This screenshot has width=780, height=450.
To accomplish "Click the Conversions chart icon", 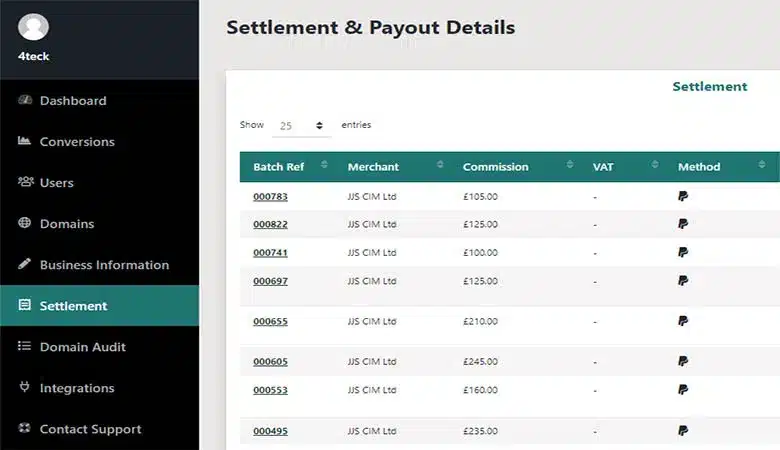I will pos(25,141).
